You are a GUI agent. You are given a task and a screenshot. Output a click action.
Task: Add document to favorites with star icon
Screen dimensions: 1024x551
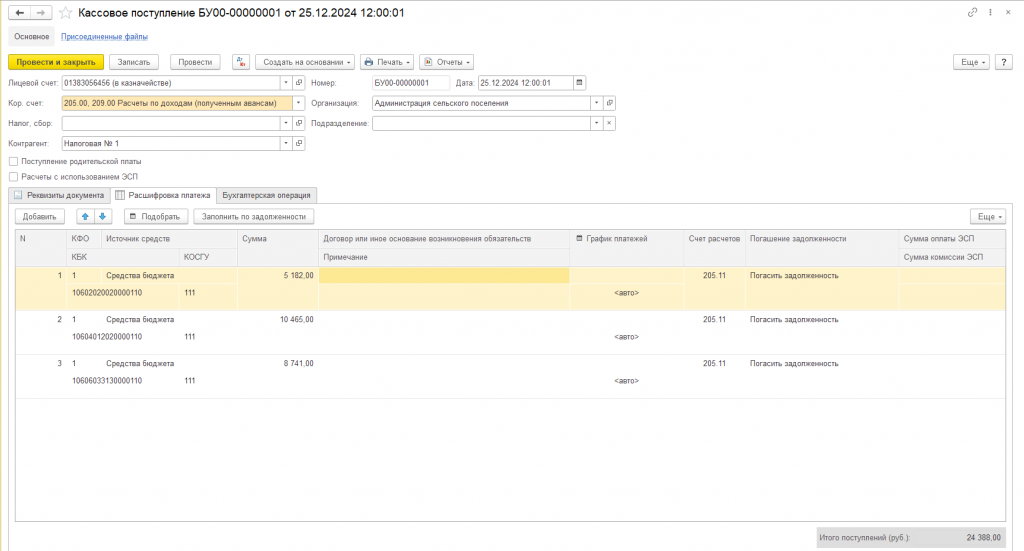[65, 12]
